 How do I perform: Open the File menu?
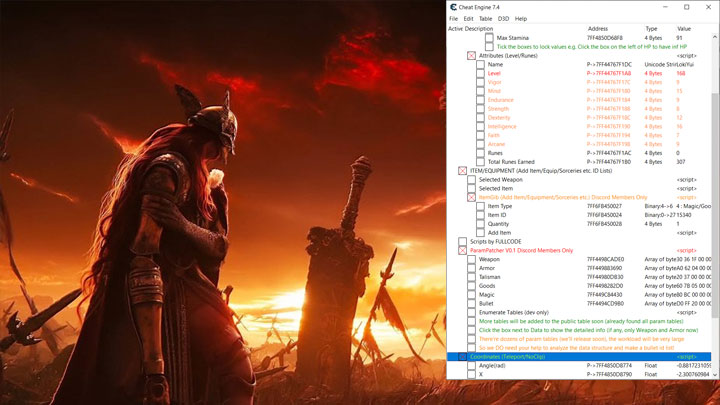pyautogui.click(x=454, y=19)
